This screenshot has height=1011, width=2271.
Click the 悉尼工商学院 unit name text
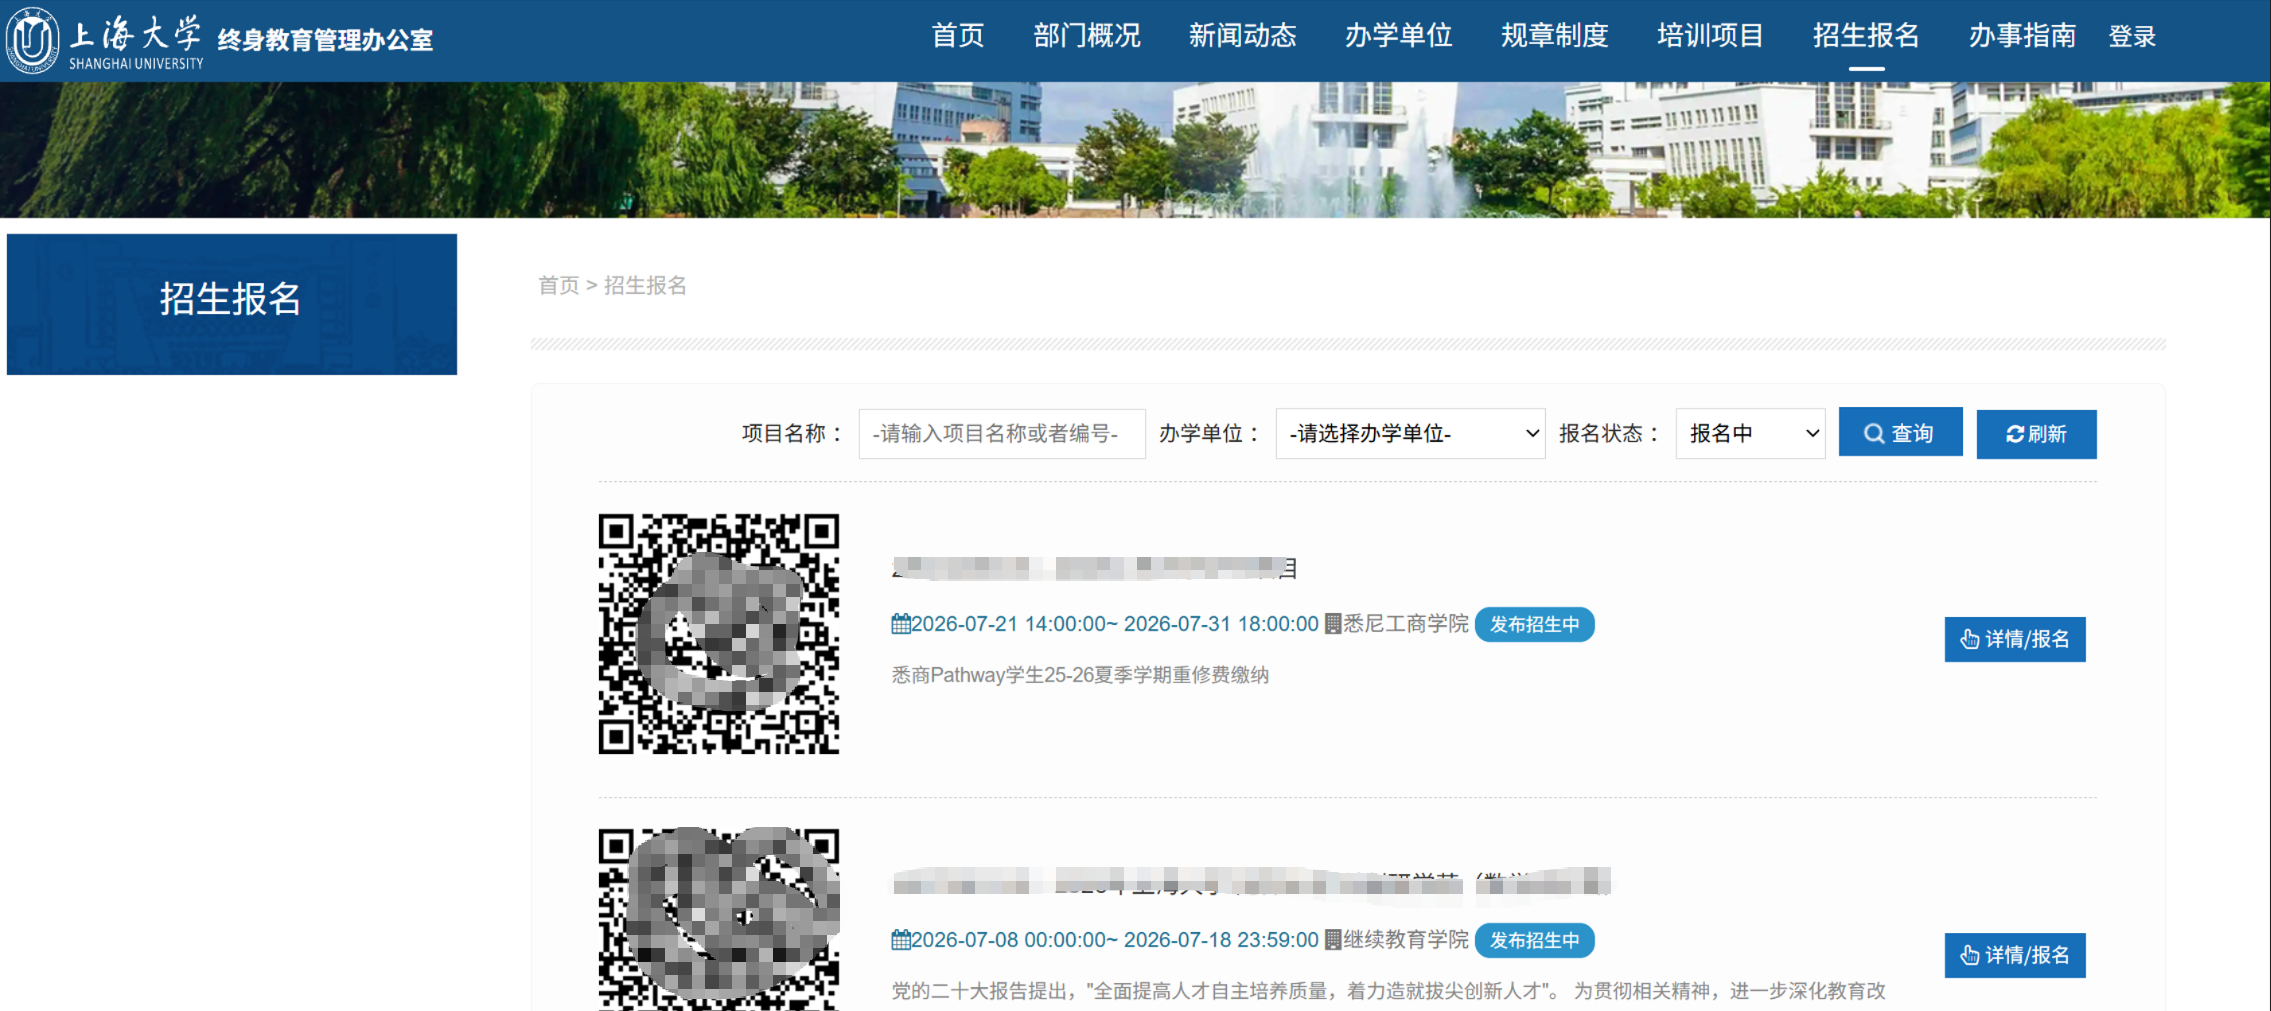[1406, 624]
